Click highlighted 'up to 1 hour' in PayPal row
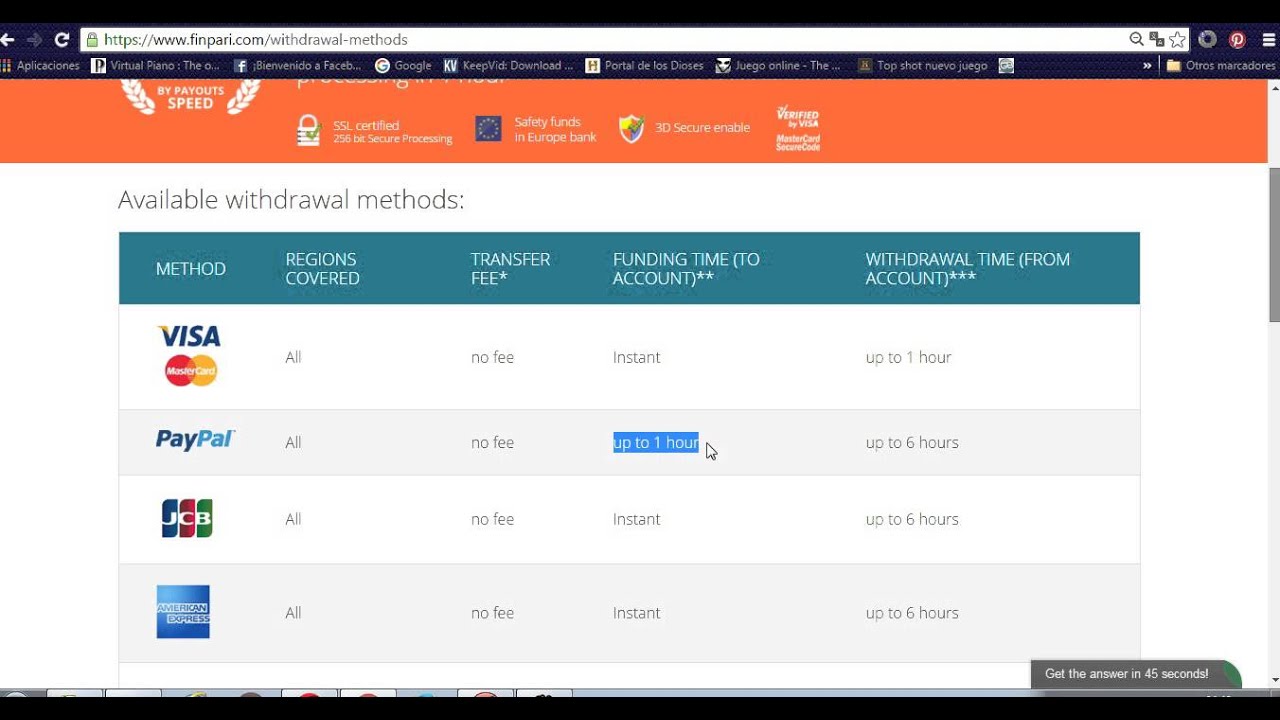 pyautogui.click(x=656, y=442)
